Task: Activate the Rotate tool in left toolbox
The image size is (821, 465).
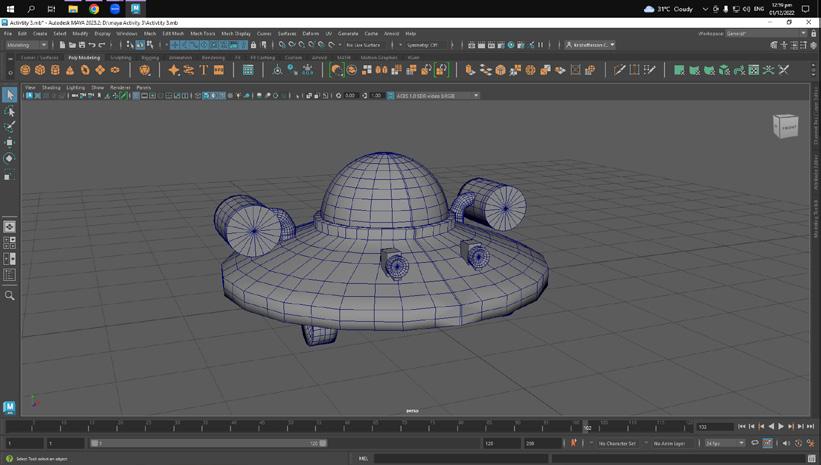Action: coord(10,158)
